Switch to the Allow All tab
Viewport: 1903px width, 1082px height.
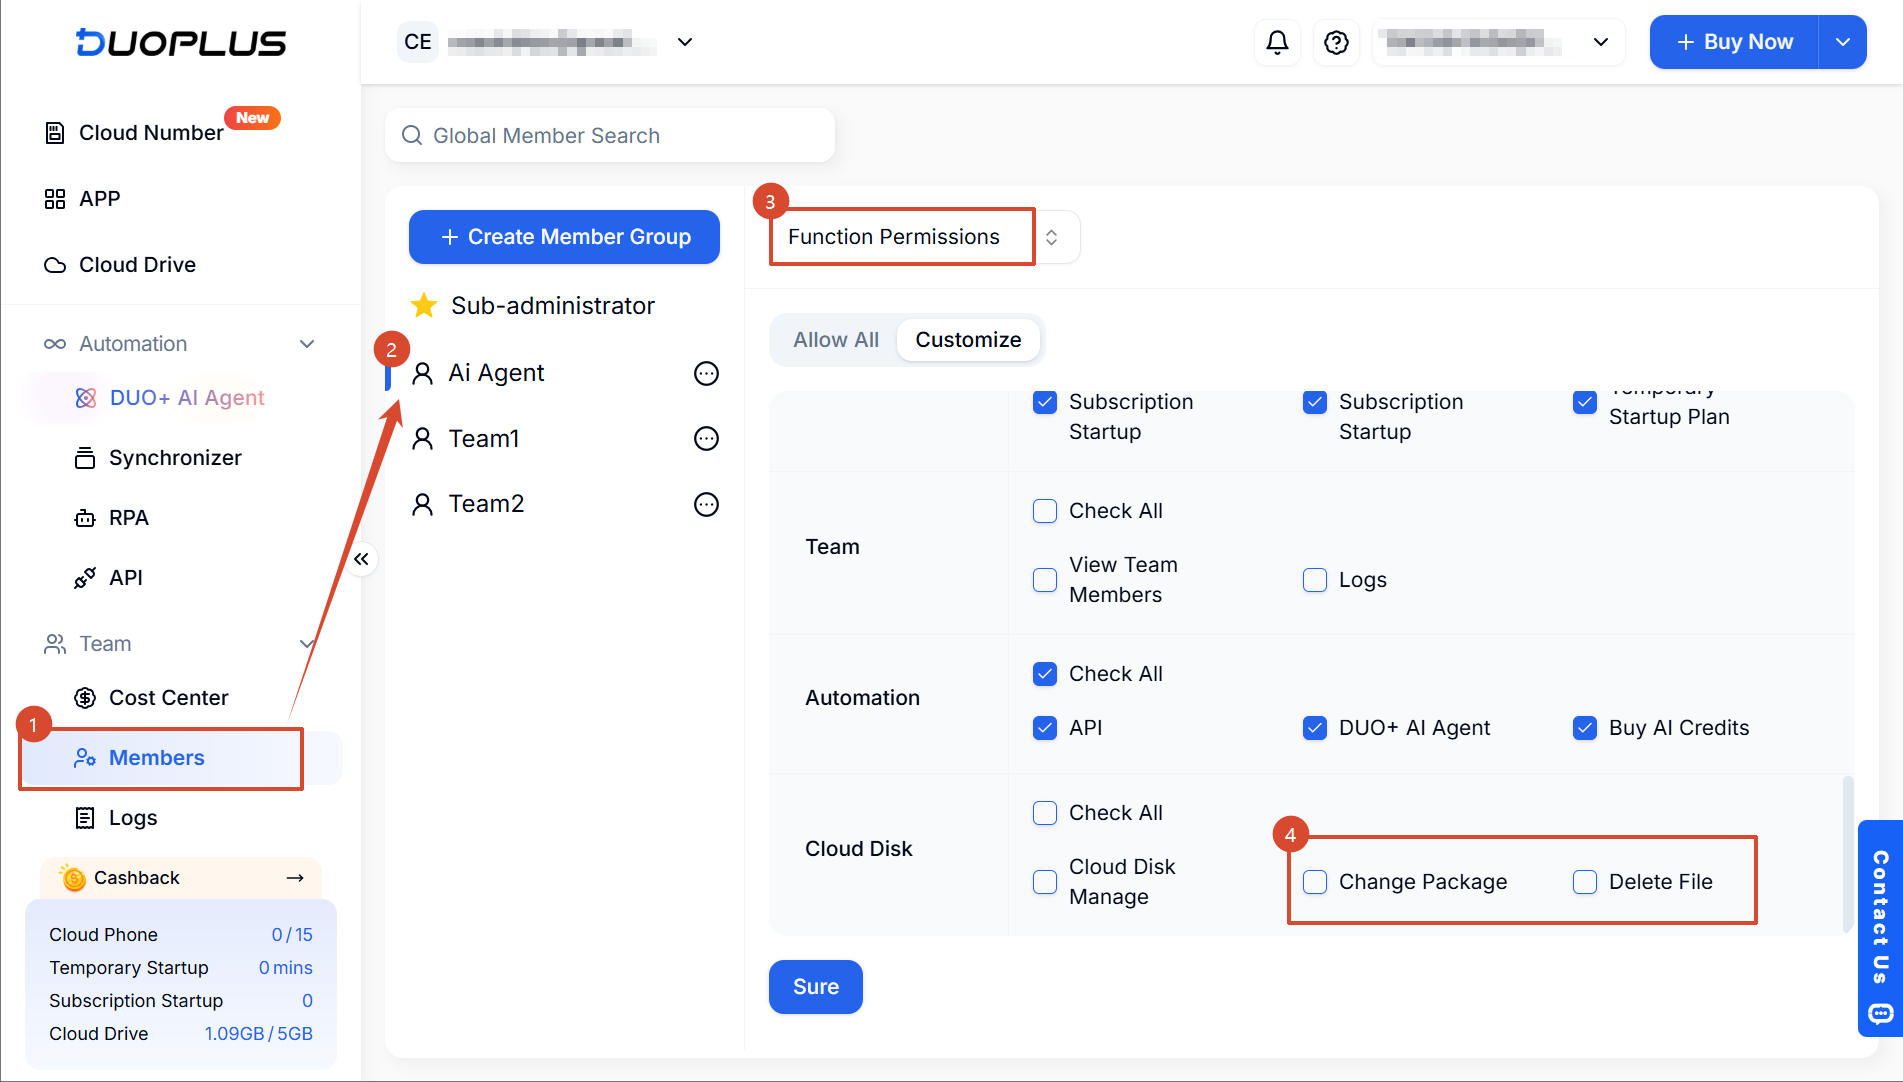(836, 340)
